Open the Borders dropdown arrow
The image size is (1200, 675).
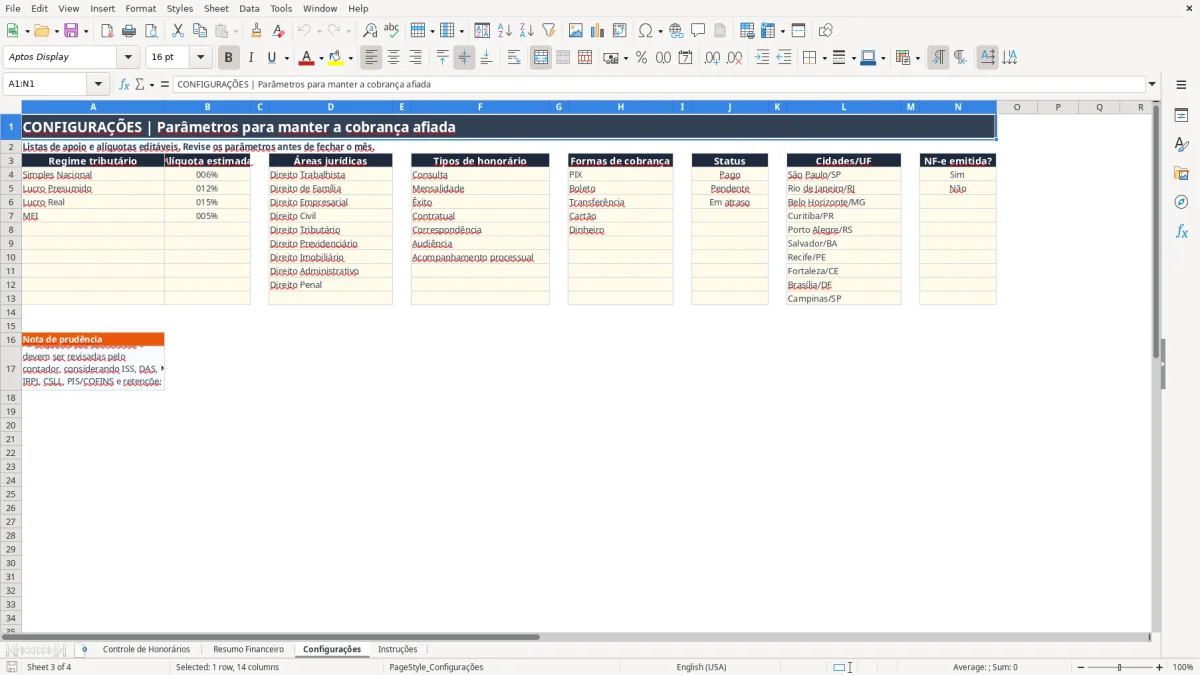tap(824, 58)
